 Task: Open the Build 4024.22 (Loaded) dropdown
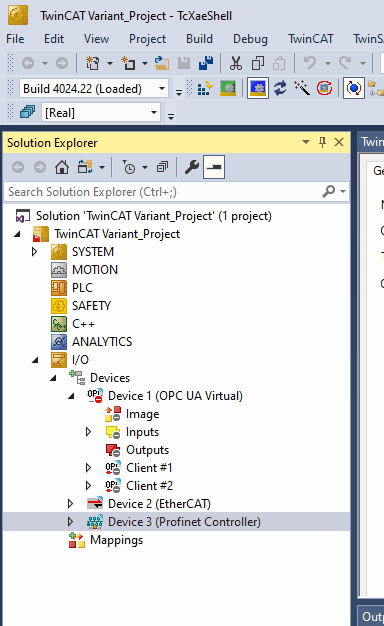click(94, 88)
